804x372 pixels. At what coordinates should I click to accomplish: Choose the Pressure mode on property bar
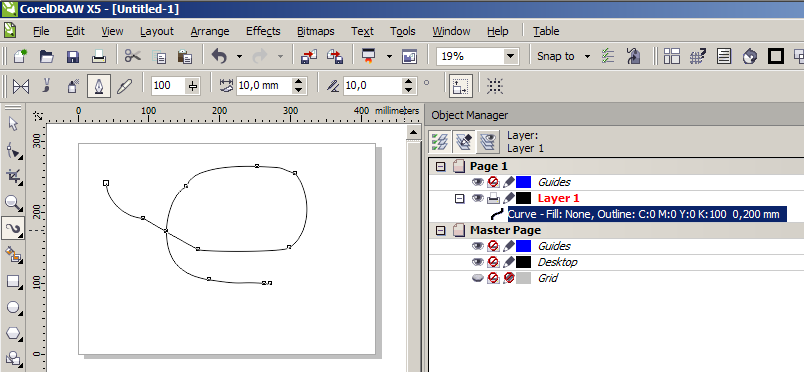coord(124,86)
